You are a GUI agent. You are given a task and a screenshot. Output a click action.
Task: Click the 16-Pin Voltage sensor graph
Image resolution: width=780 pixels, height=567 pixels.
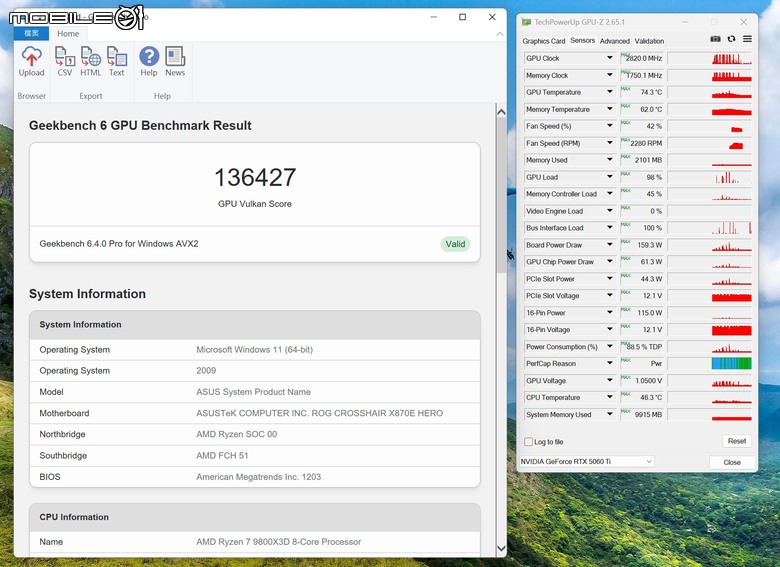710,330
